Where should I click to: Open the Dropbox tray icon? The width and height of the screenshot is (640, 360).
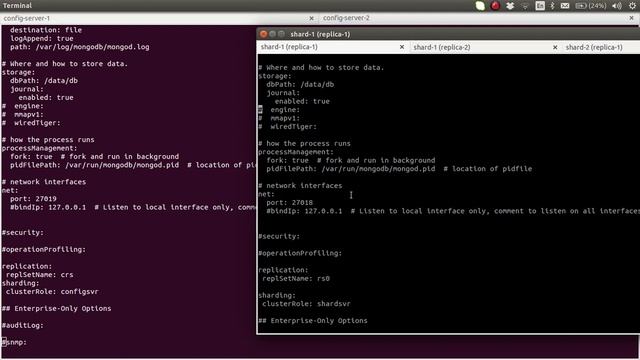(x=510, y=6)
